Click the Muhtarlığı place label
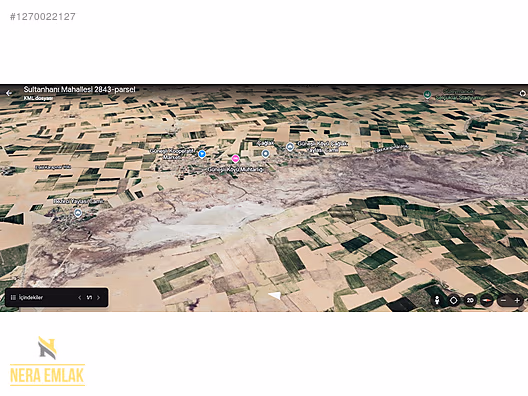 click(x=235, y=169)
